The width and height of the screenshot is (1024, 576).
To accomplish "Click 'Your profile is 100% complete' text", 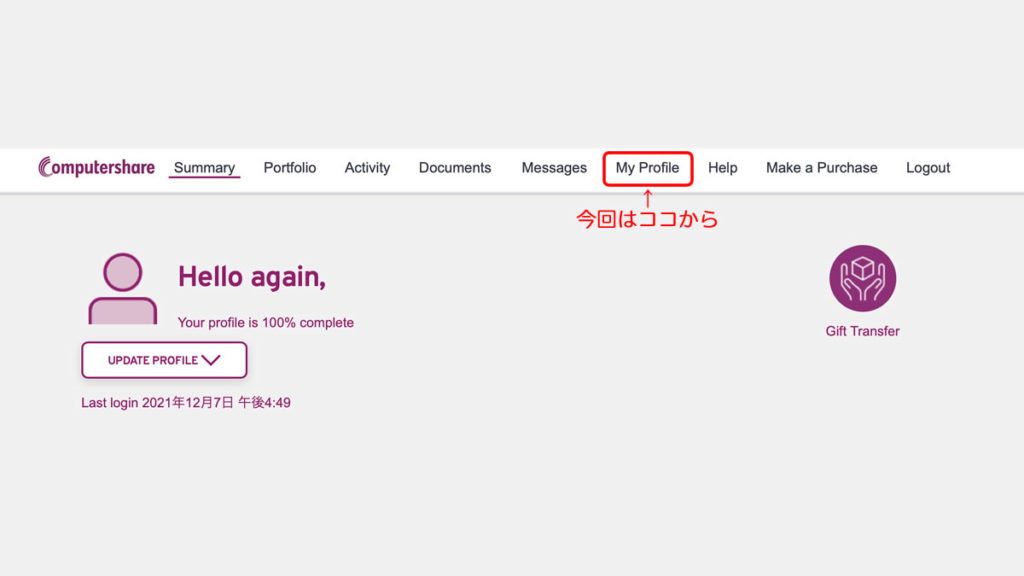I will pos(266,323).
